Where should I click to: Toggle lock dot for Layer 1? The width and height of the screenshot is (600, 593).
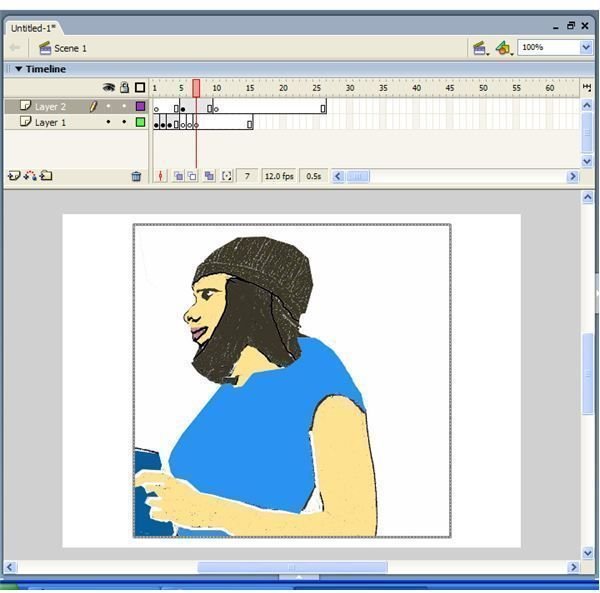tap(124, 122)
